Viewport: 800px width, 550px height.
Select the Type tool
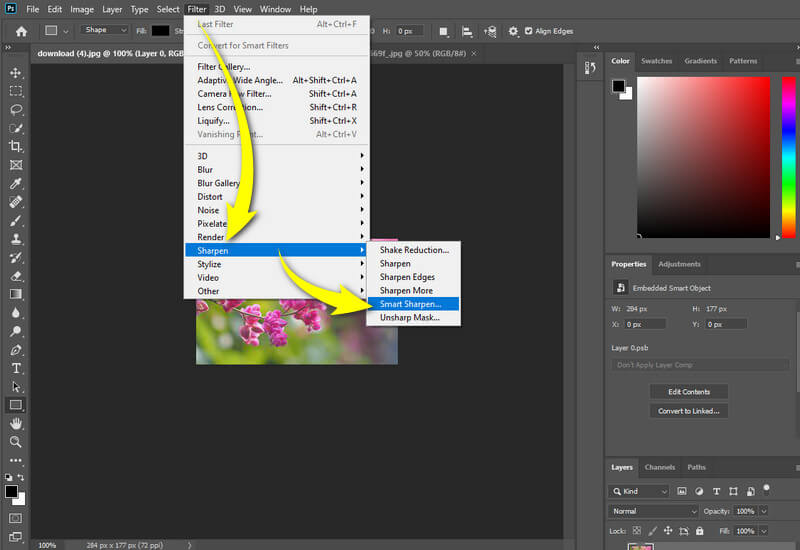pos(16,368)
